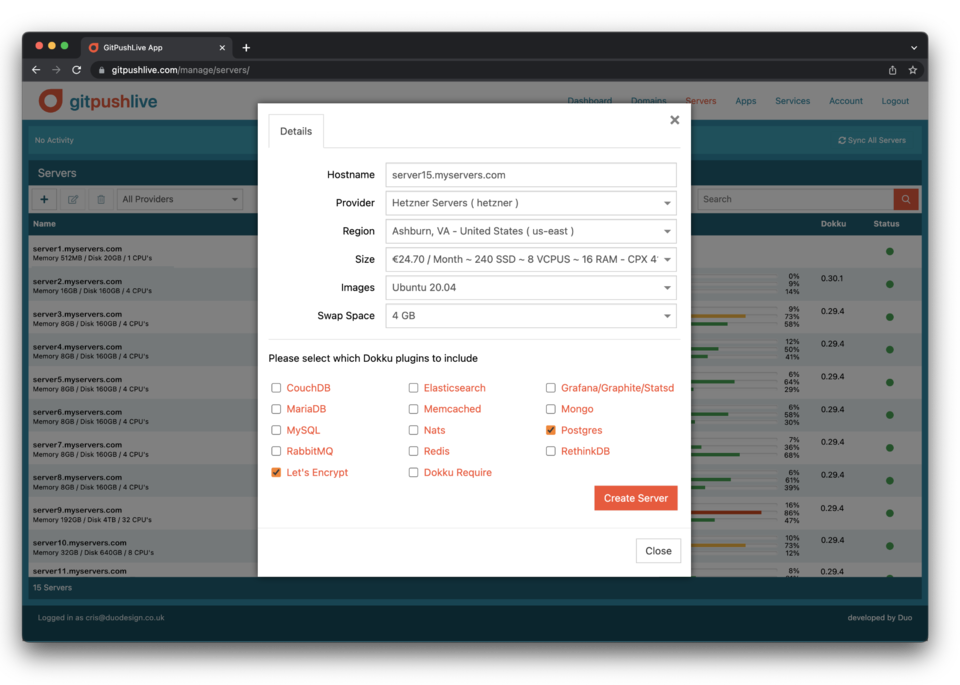The image size is (960, 685).
Task: Uncheck the Let's Encrypt plugin checkbox
Action: point(276,473)
